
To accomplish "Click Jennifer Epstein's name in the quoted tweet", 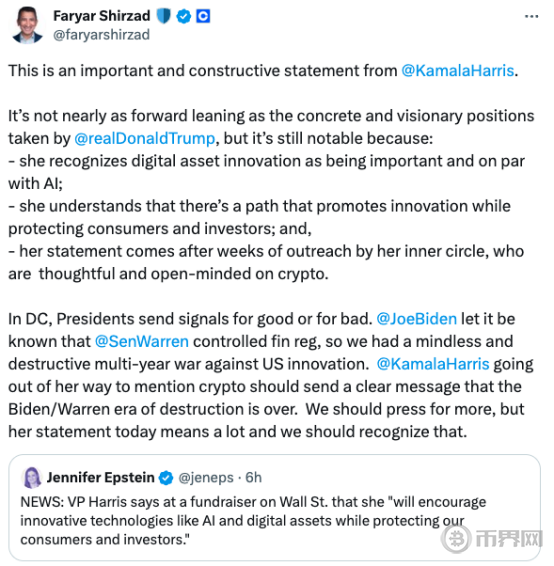I will point(101,478).
